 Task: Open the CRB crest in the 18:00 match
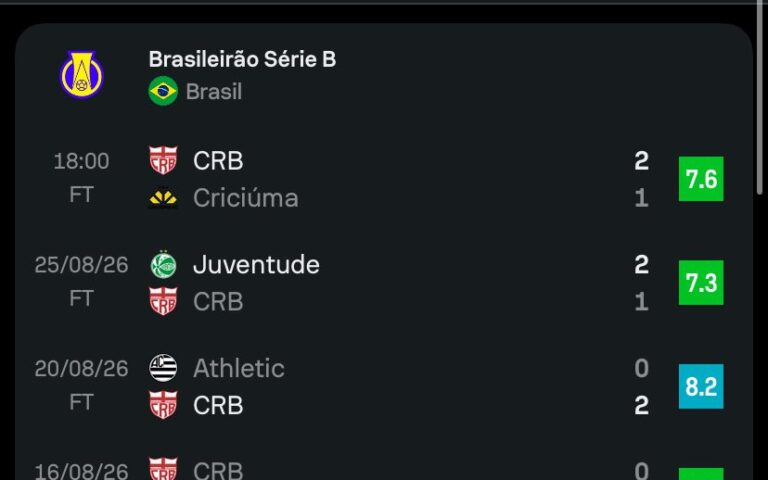click(x=163, y=160)
